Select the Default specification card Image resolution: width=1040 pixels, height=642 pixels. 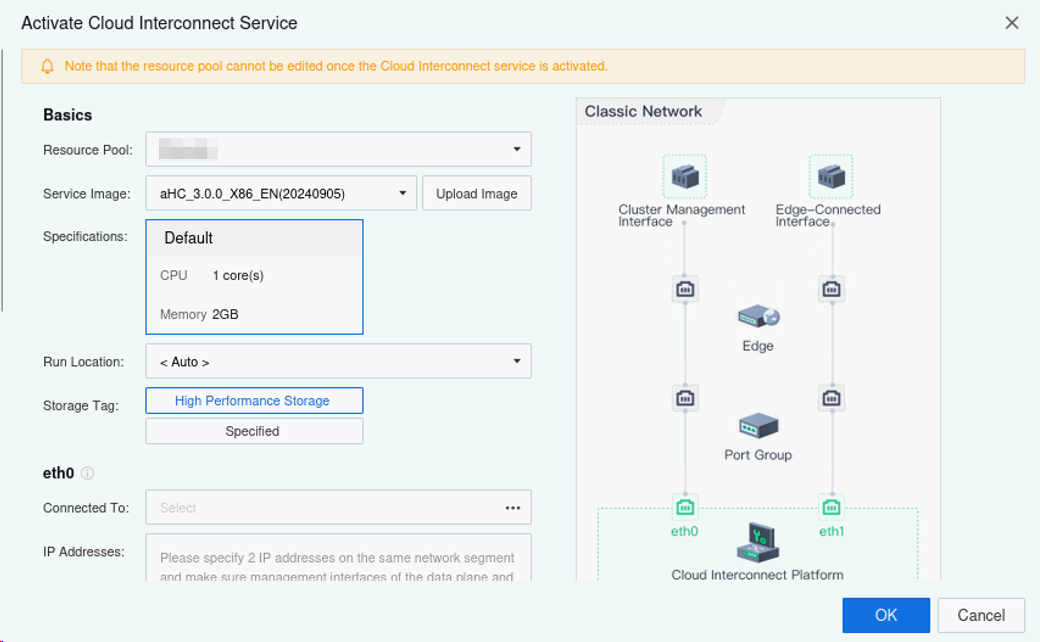click(x=254, y=276)
